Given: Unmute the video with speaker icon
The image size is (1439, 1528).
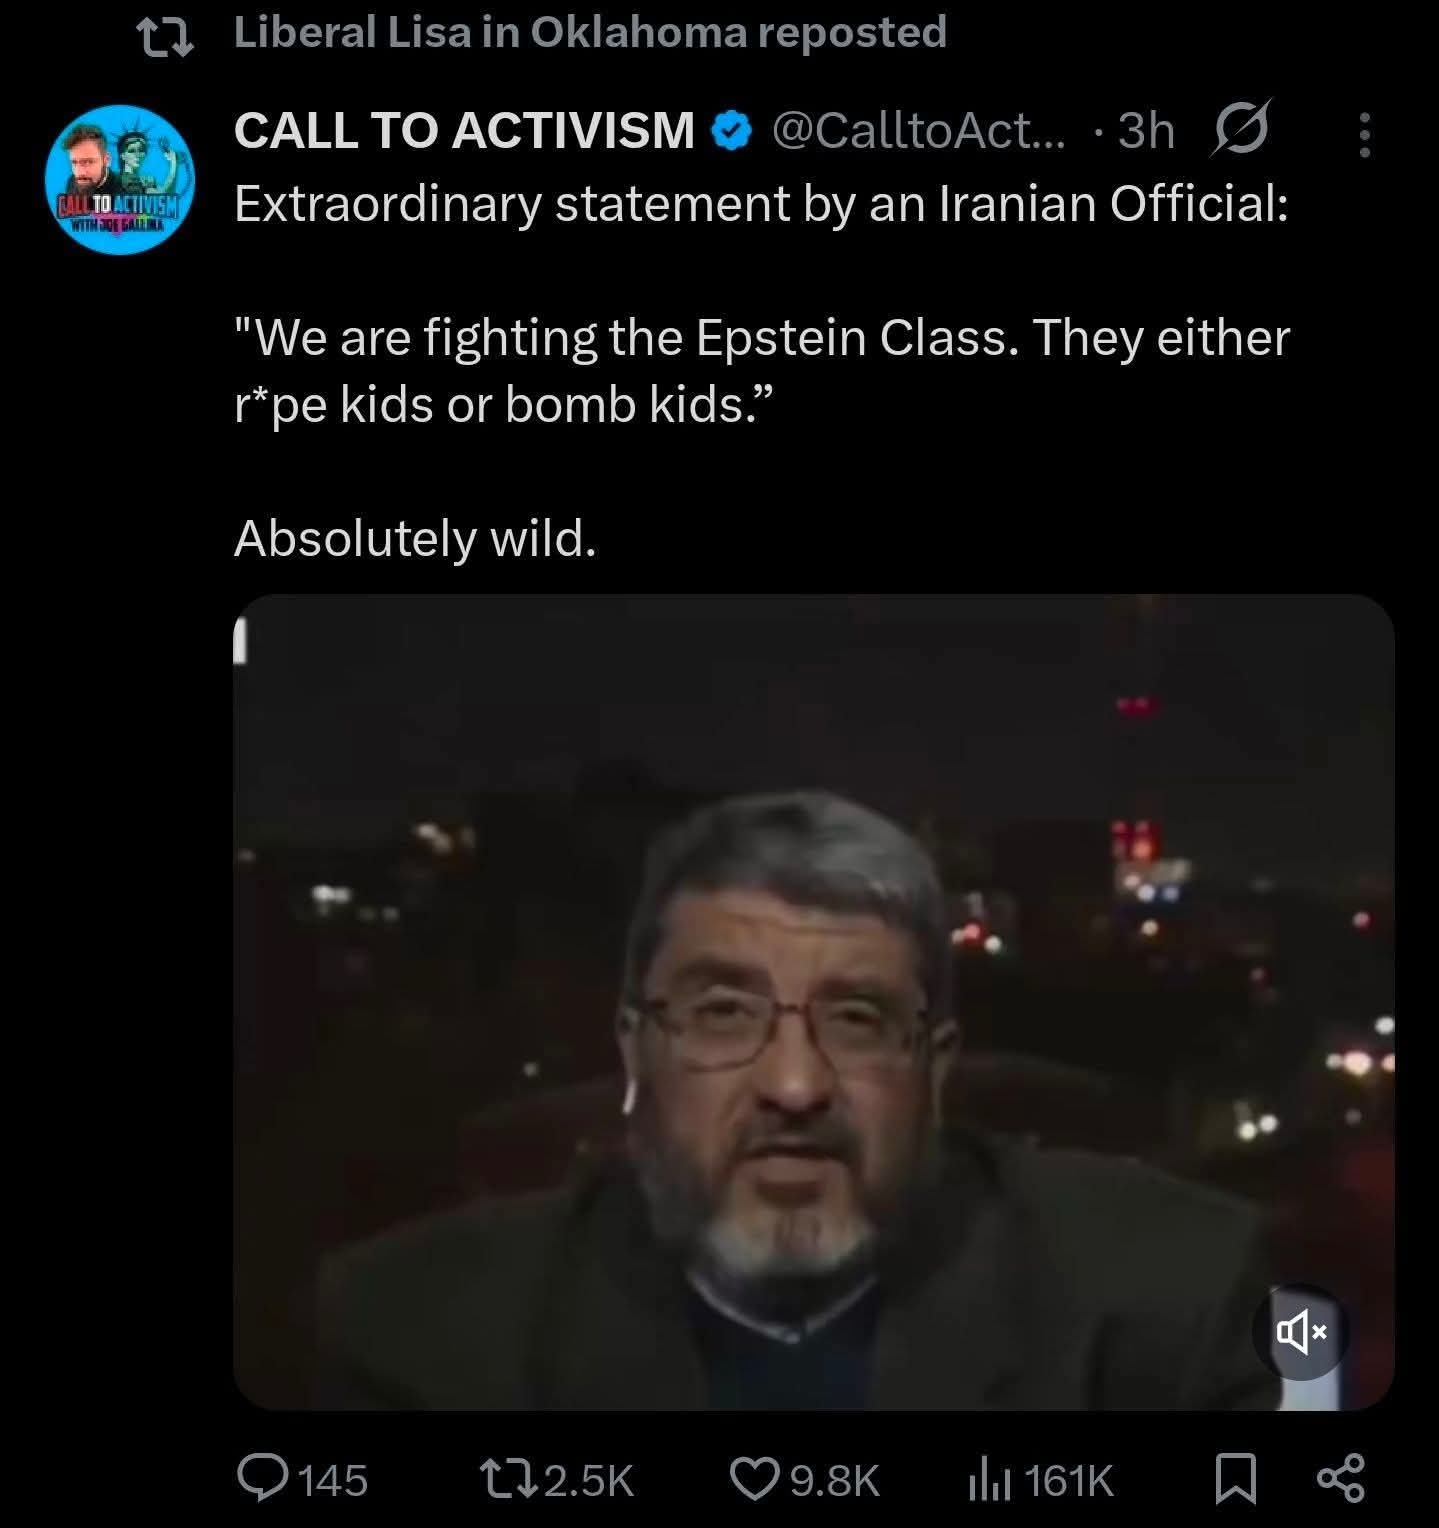Looking at the screenshot, I should [x=1300, y=1332].
